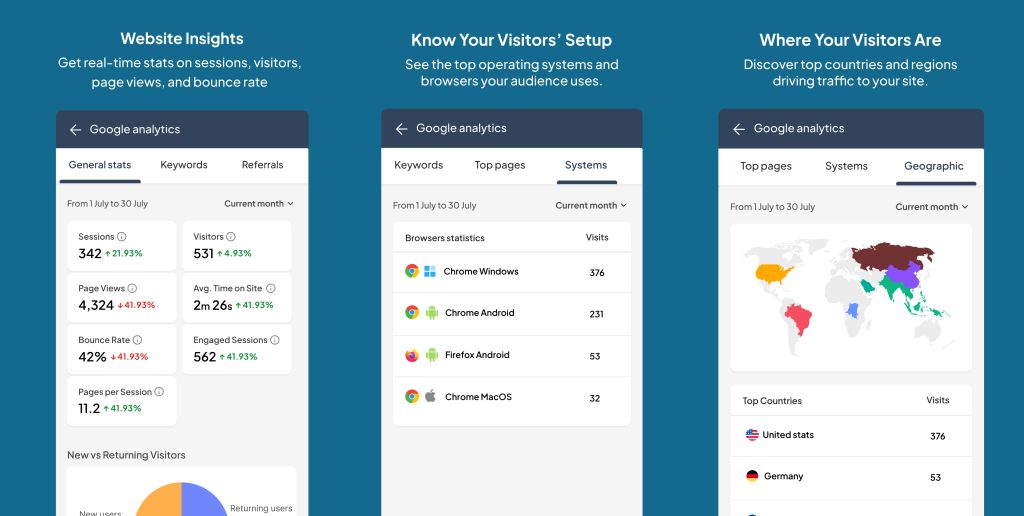
Task: Open Pages per Session info icon
Action: 159,392
